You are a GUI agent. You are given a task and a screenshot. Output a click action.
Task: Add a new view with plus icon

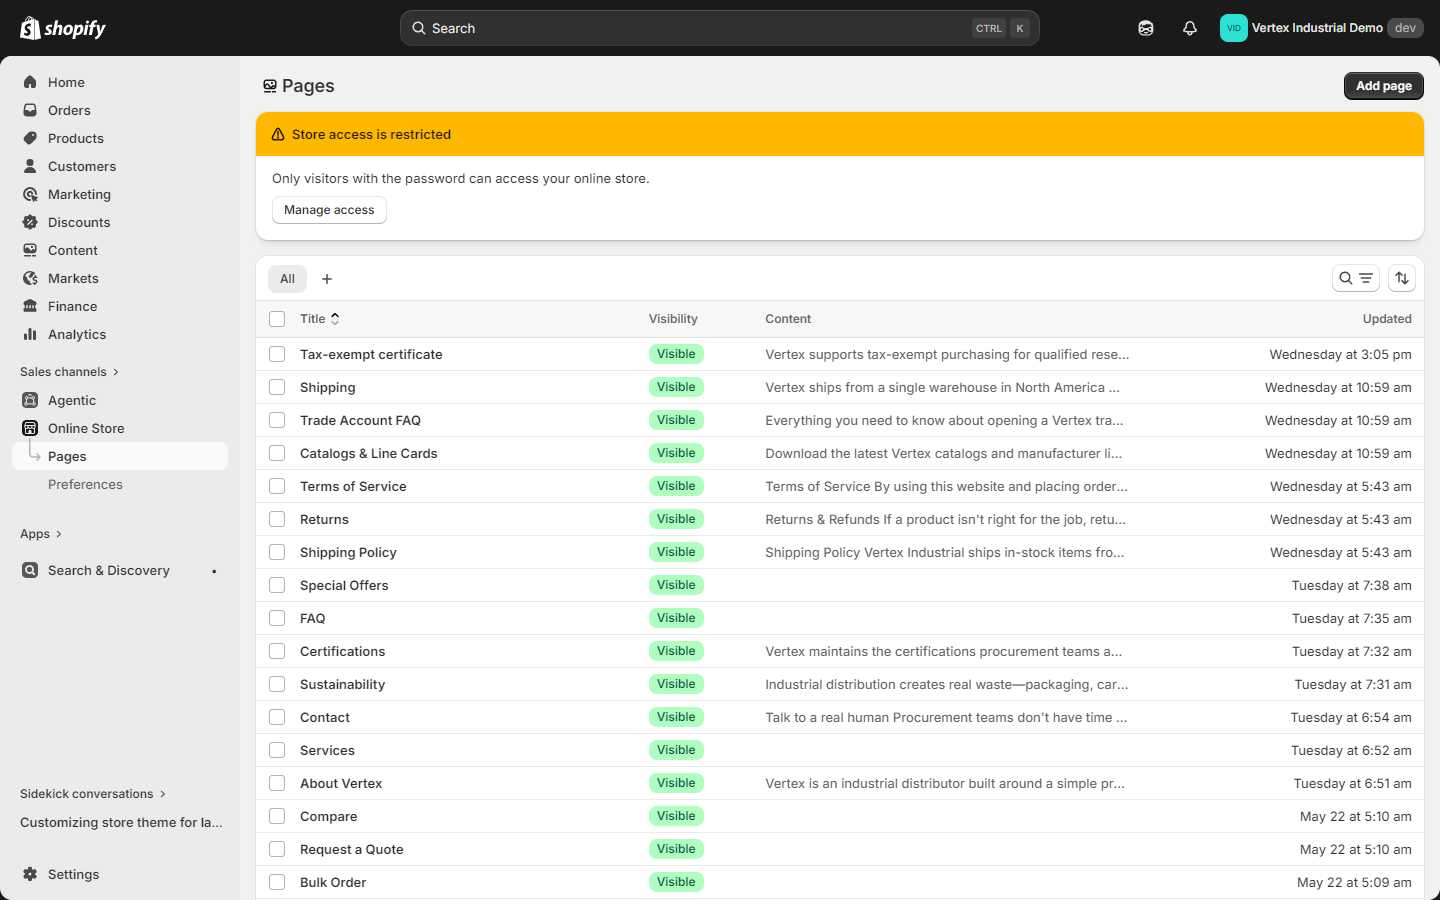point(327,279)
